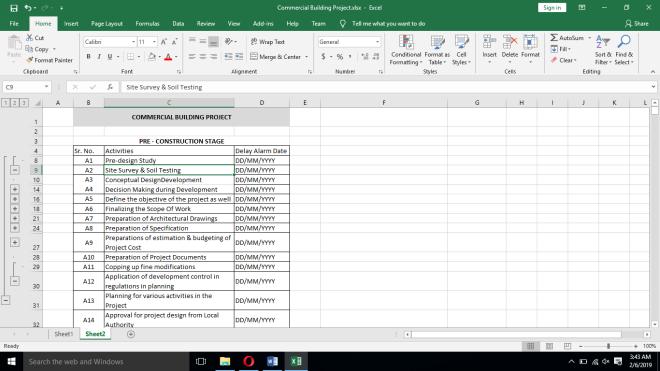Click the Orientation text angle icon

pyautogui.click(x=229, y=42)
